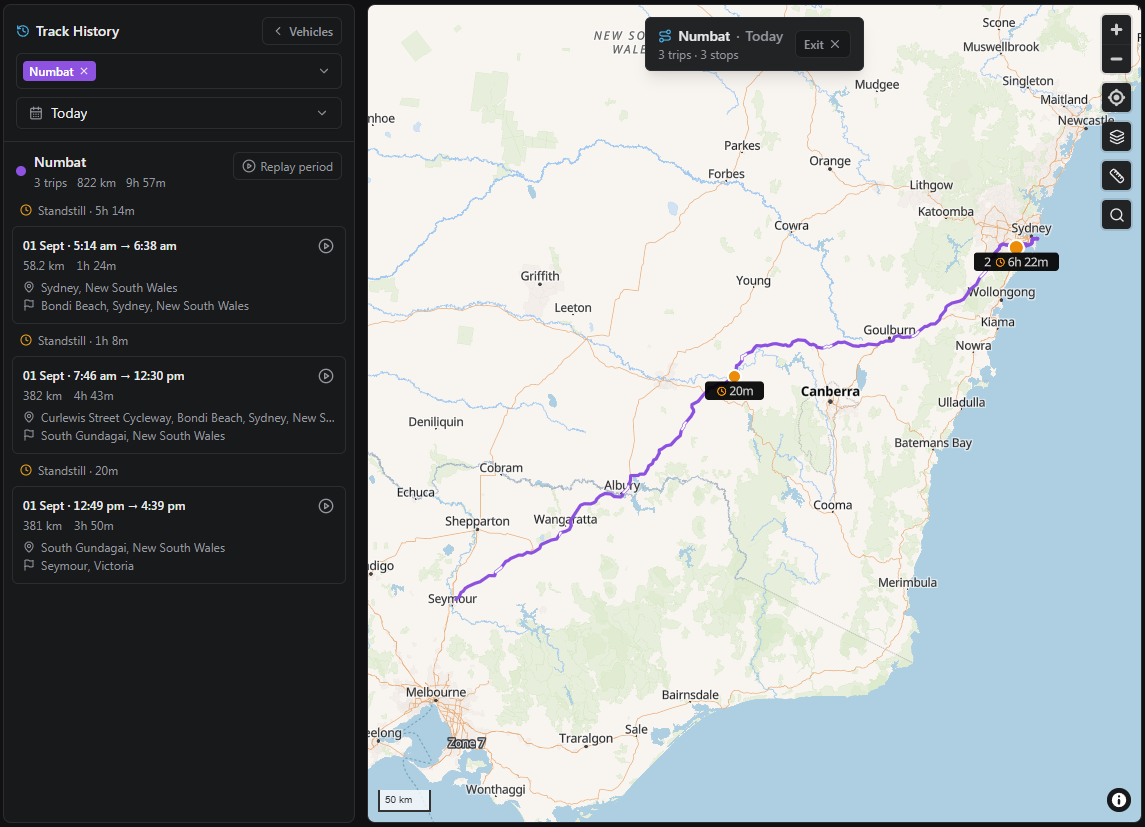Expand the vehicle selector dropdown
The image size is (1145, 827).
coord(323,72)
